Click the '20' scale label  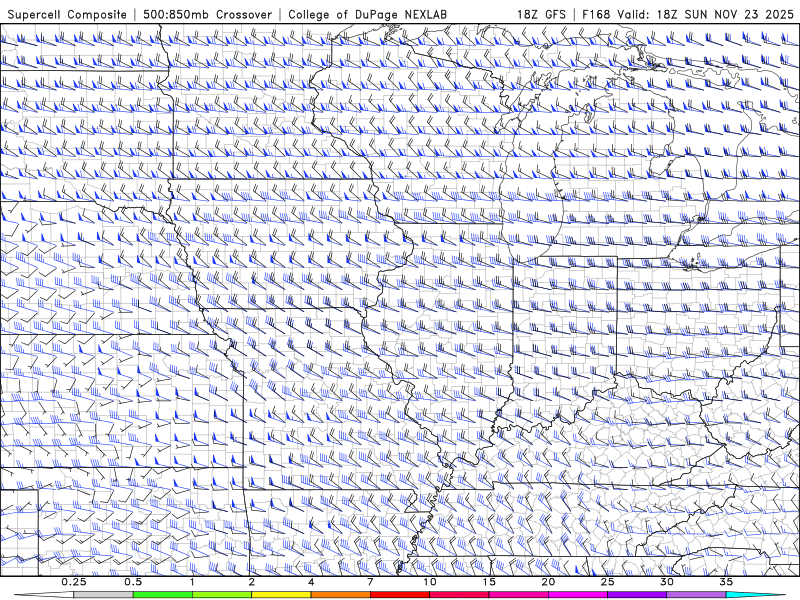coord(548,582)
